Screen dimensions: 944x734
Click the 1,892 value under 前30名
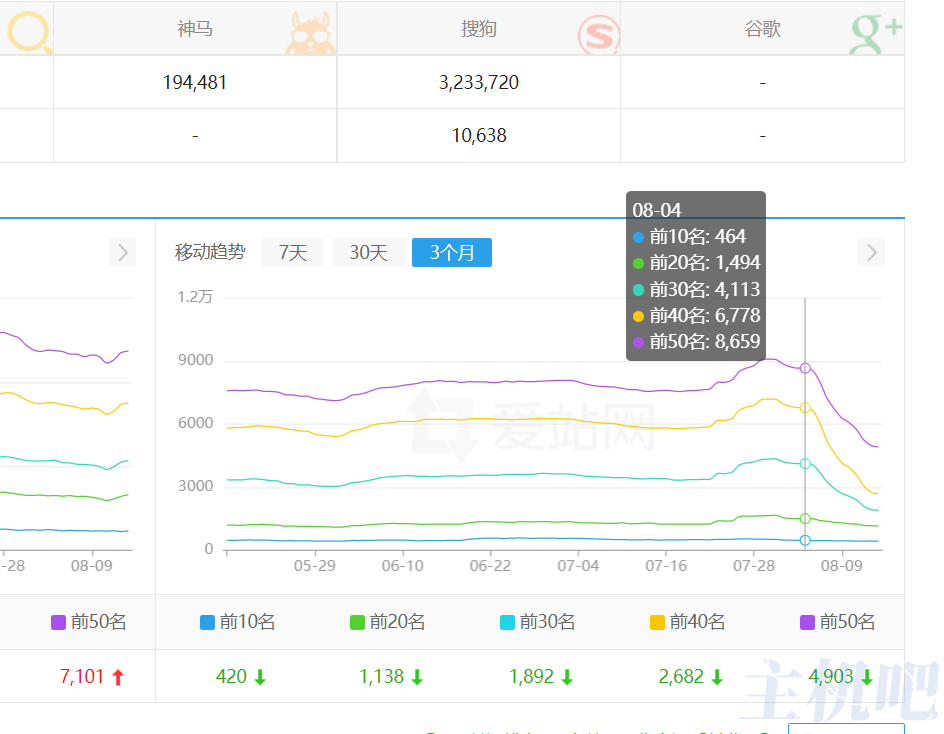pos(531,676)
